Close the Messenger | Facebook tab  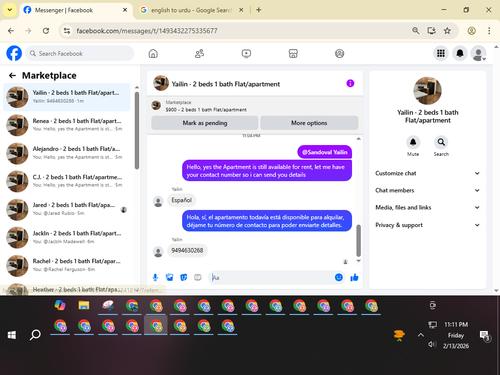click(x=125, y=10)
